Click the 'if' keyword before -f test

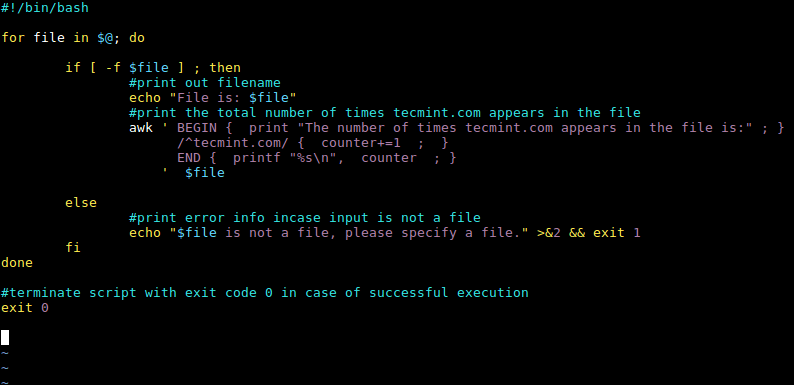pyautogui.click(x=73, y=67)
